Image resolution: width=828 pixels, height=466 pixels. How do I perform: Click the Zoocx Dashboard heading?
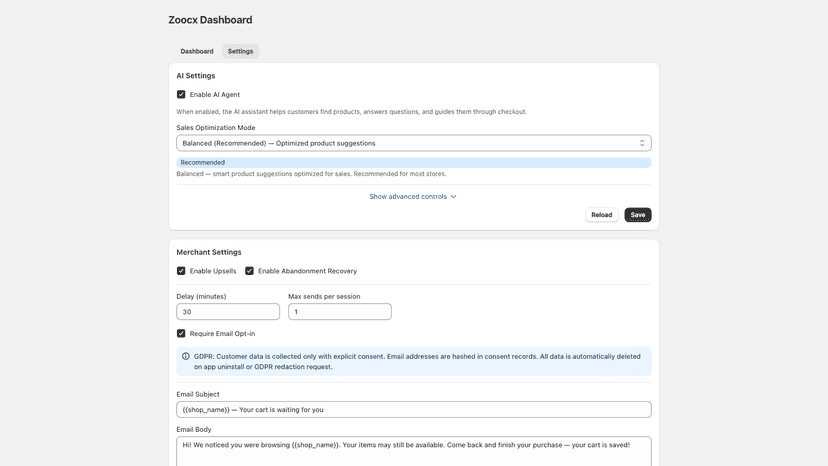(210, 20)
